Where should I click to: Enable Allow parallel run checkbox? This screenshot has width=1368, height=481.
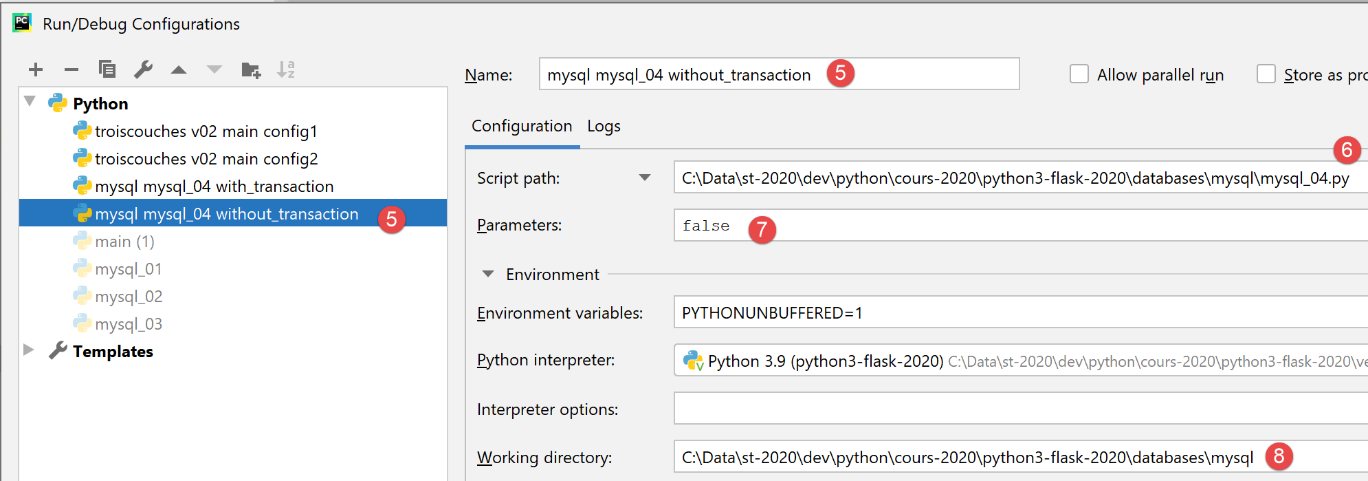point(1079,75)
